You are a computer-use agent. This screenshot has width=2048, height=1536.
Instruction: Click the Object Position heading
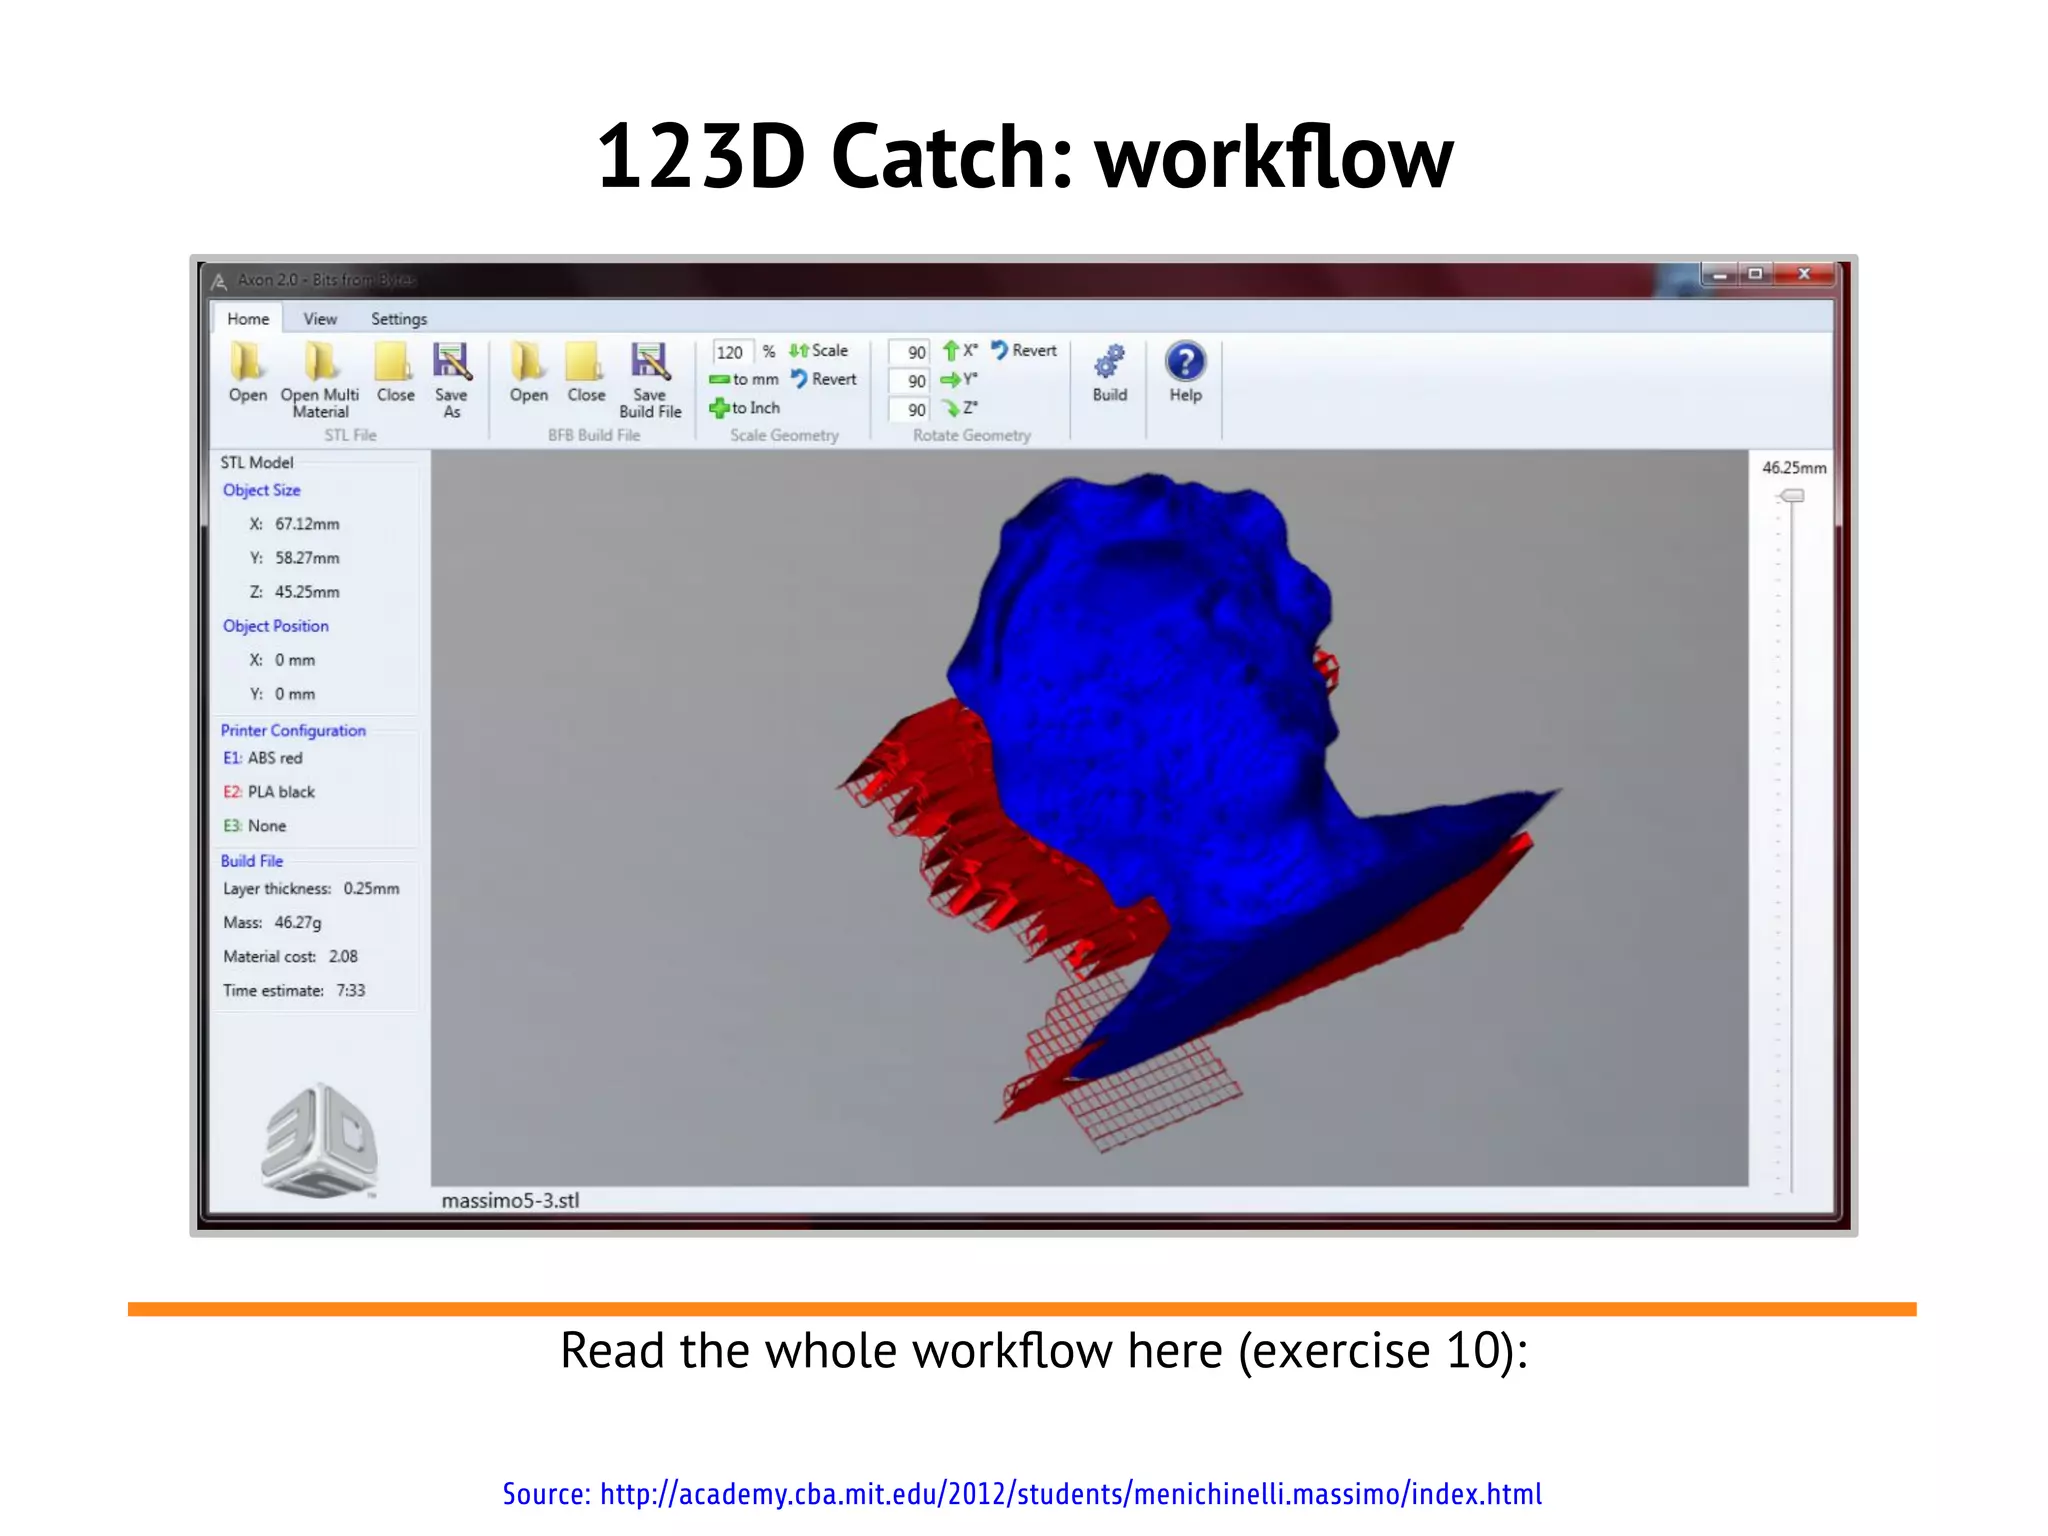[x=275, y=626]
